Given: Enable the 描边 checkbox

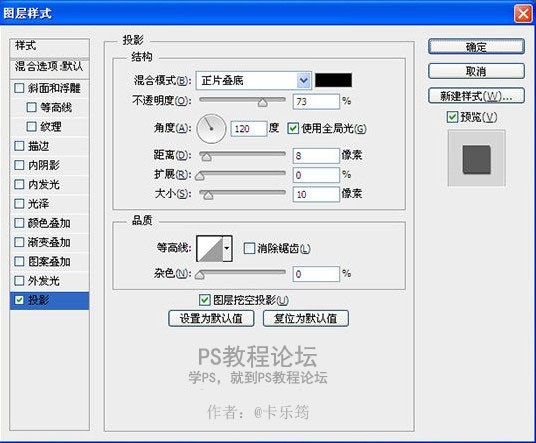Looking at the screenshot, I should point(19,146).
